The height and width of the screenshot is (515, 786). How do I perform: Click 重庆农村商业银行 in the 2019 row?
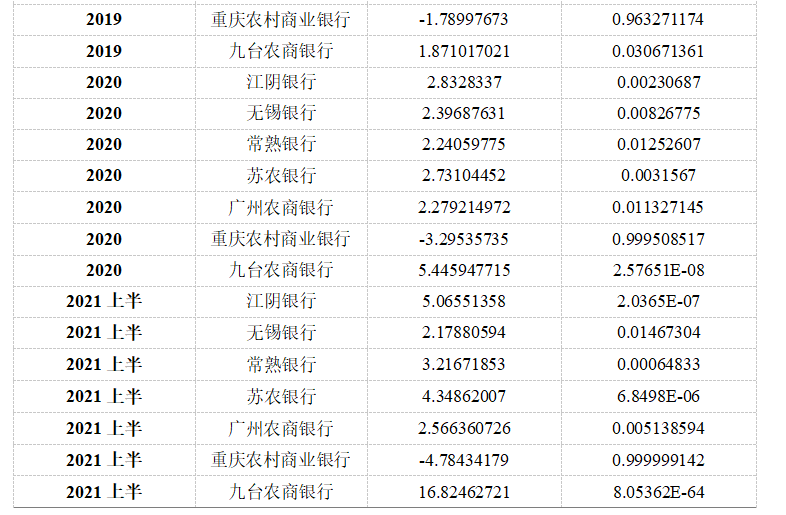click(x=280, y=20)
